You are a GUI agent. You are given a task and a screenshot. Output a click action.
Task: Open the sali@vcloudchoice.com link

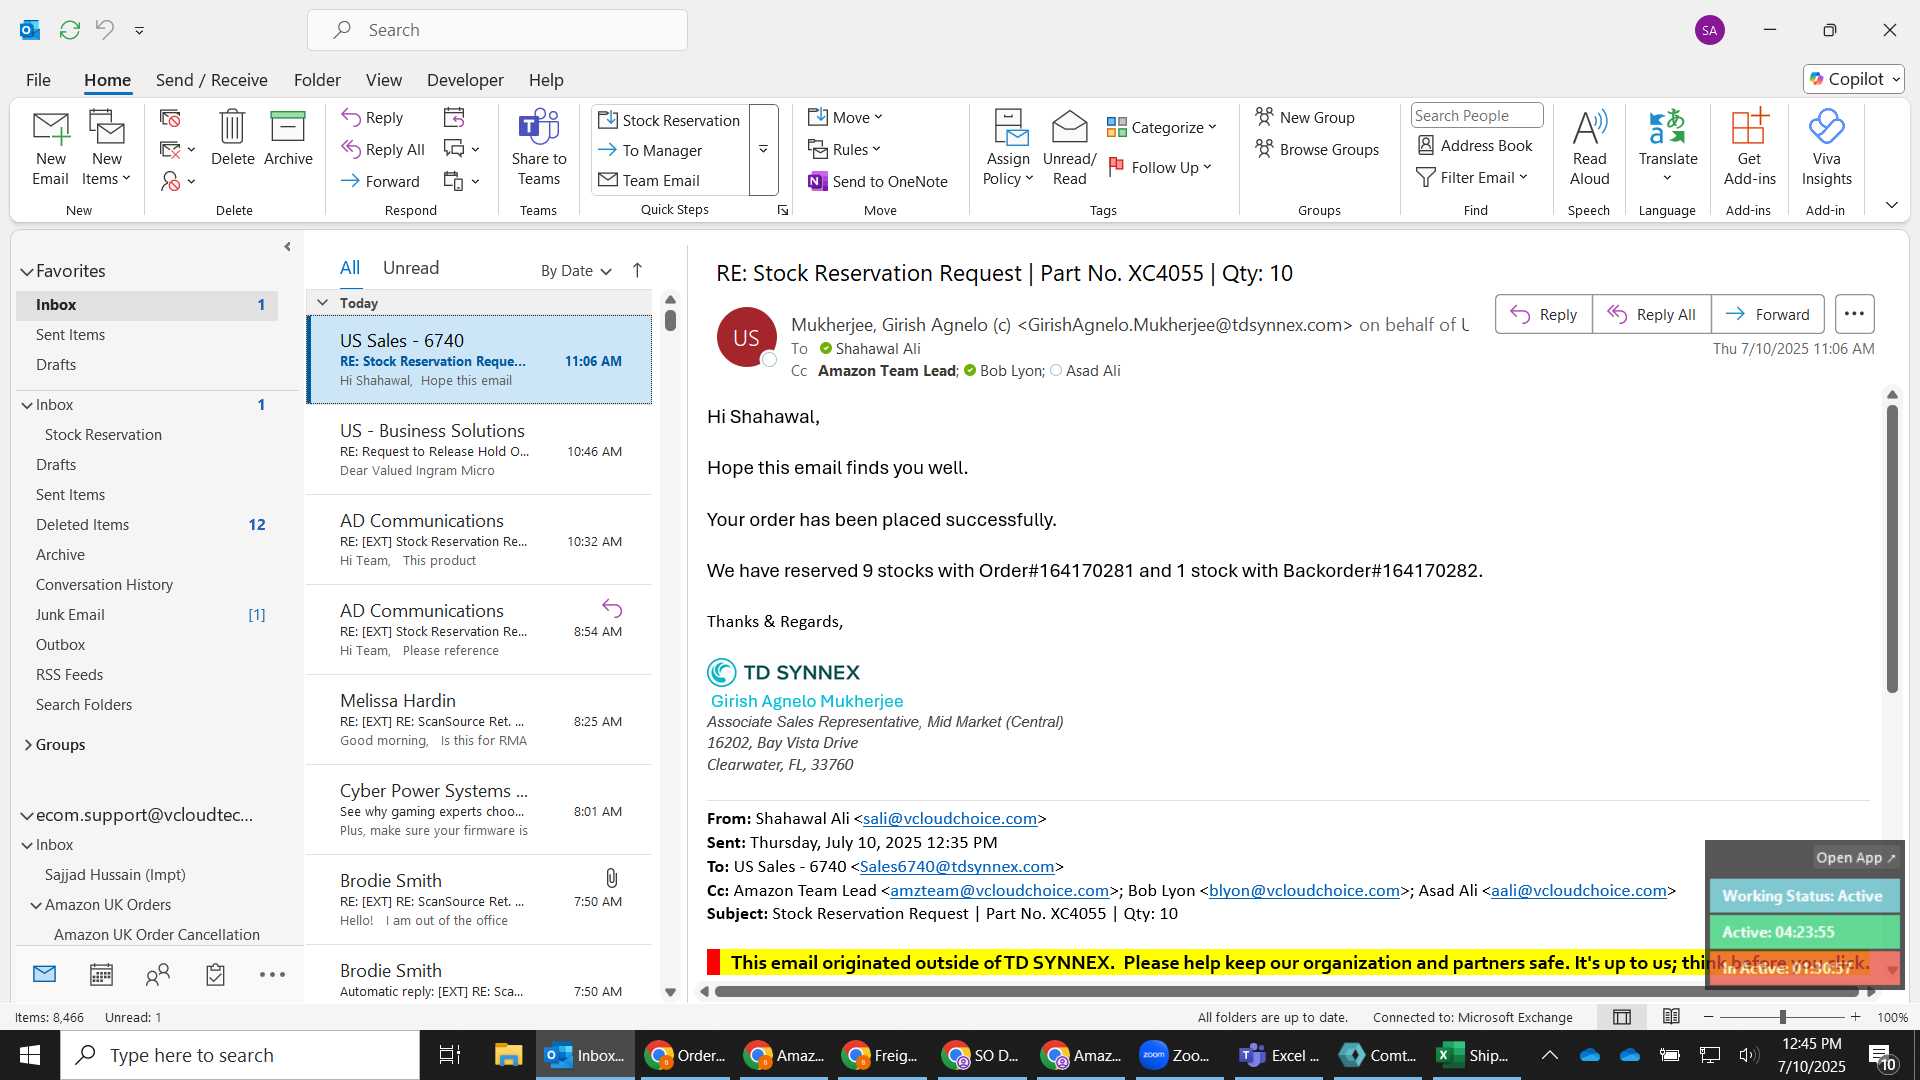pos(950,818)
